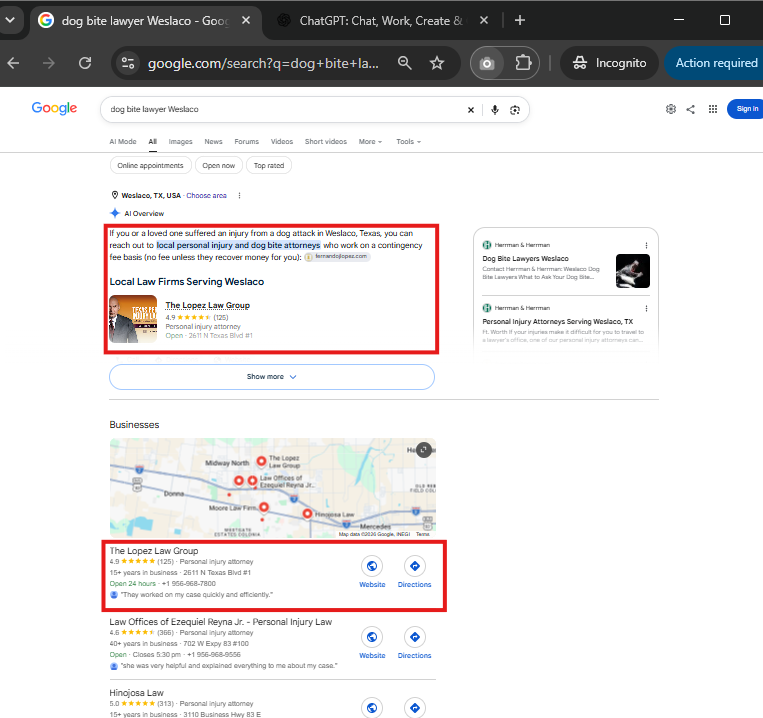Screen dimensions: 763x718
Task: Go forward one page in the browser
Action: (49, 63)
